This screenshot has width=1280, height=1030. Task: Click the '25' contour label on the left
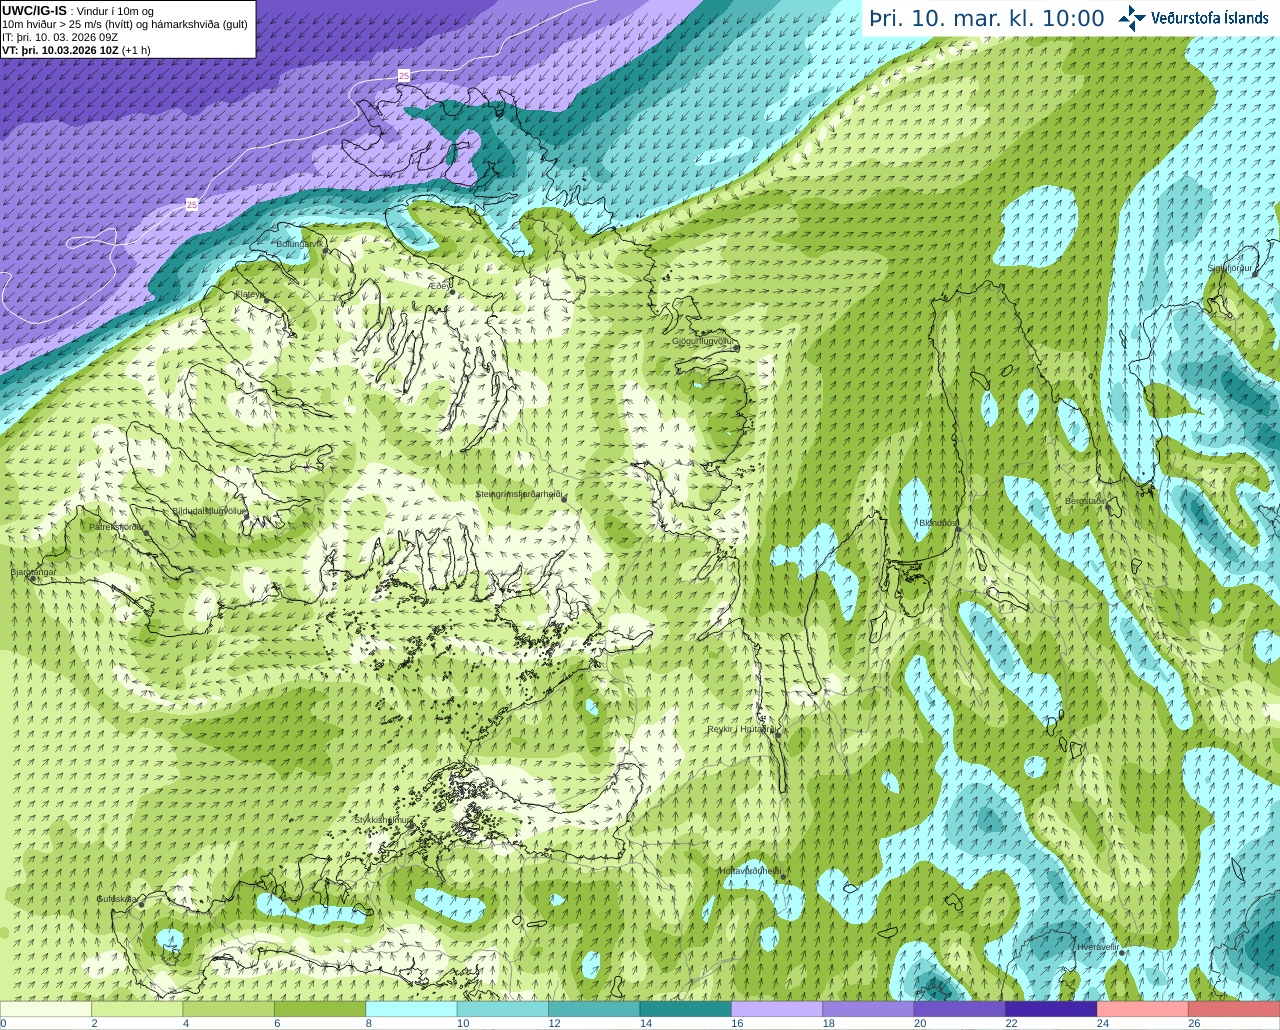[x=191, y=205]
